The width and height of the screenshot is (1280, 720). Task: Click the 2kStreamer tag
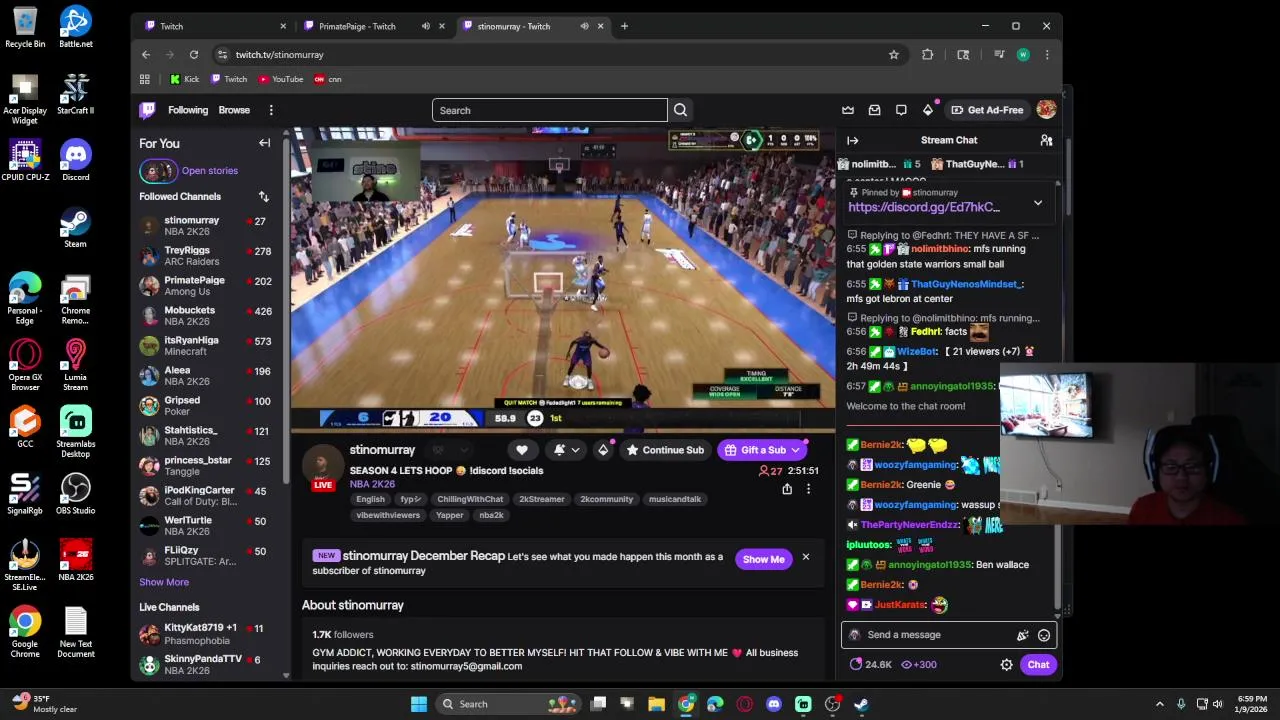(x=542, y=499)
